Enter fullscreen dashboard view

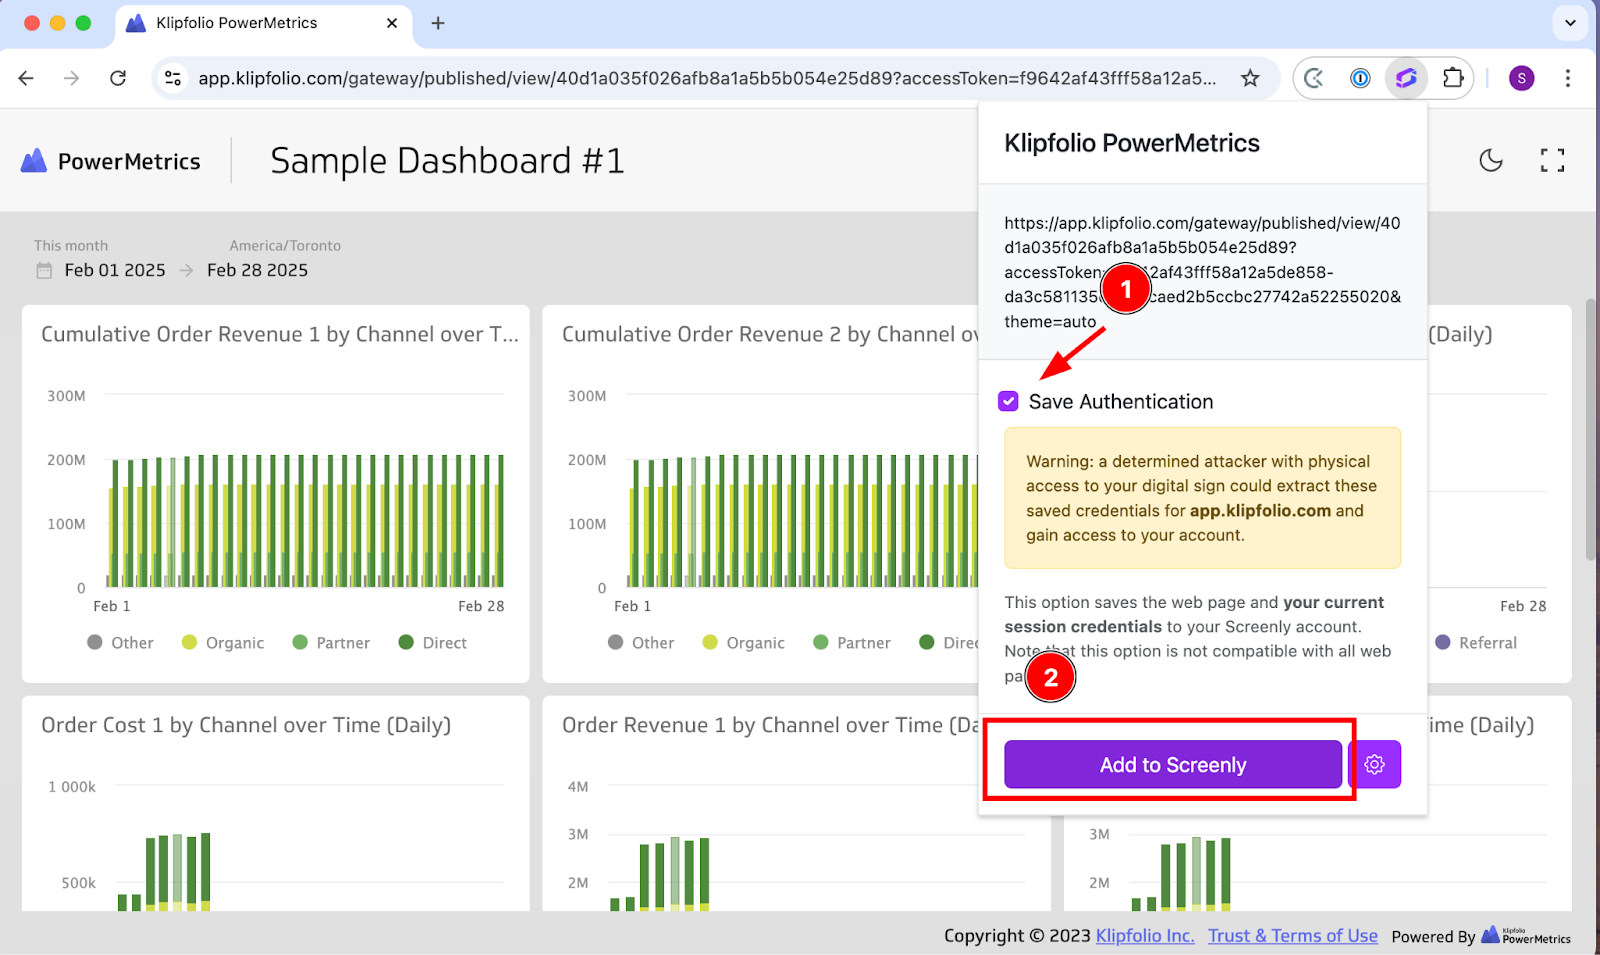coord(1552,160)
